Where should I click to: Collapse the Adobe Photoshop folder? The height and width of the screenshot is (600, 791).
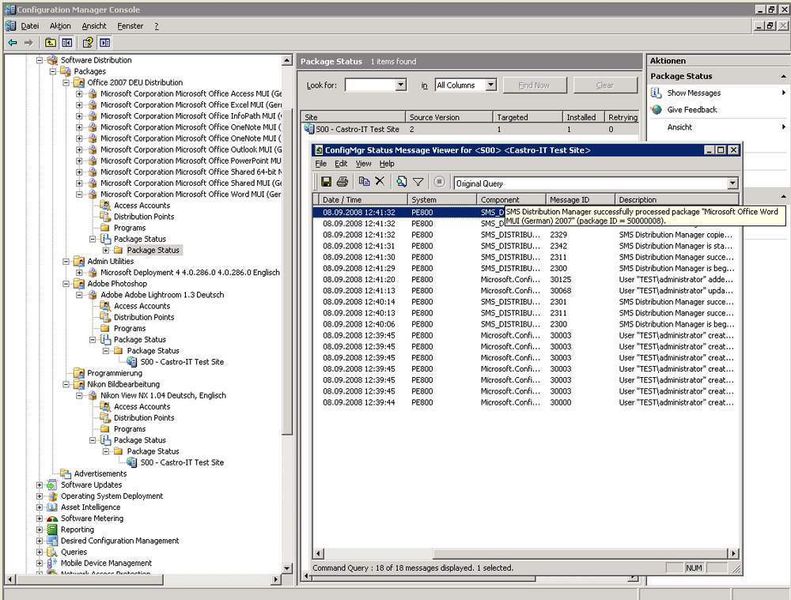tap(66, 284)
